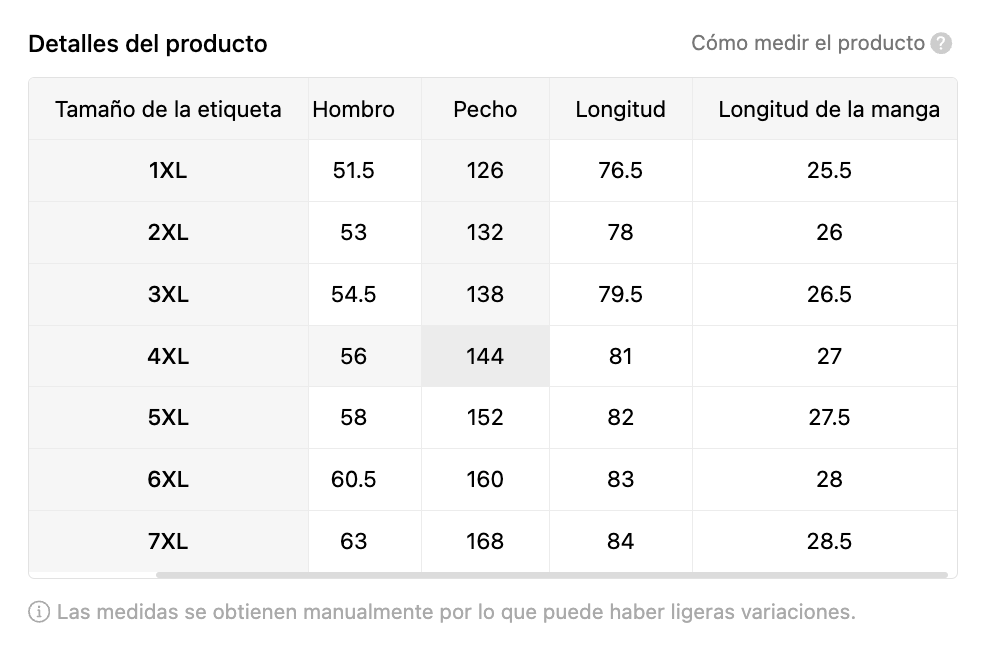Select the 3XL size row label
Image resolution: width=982 pixels, height=646 pixels.
(x=168, y=294)
